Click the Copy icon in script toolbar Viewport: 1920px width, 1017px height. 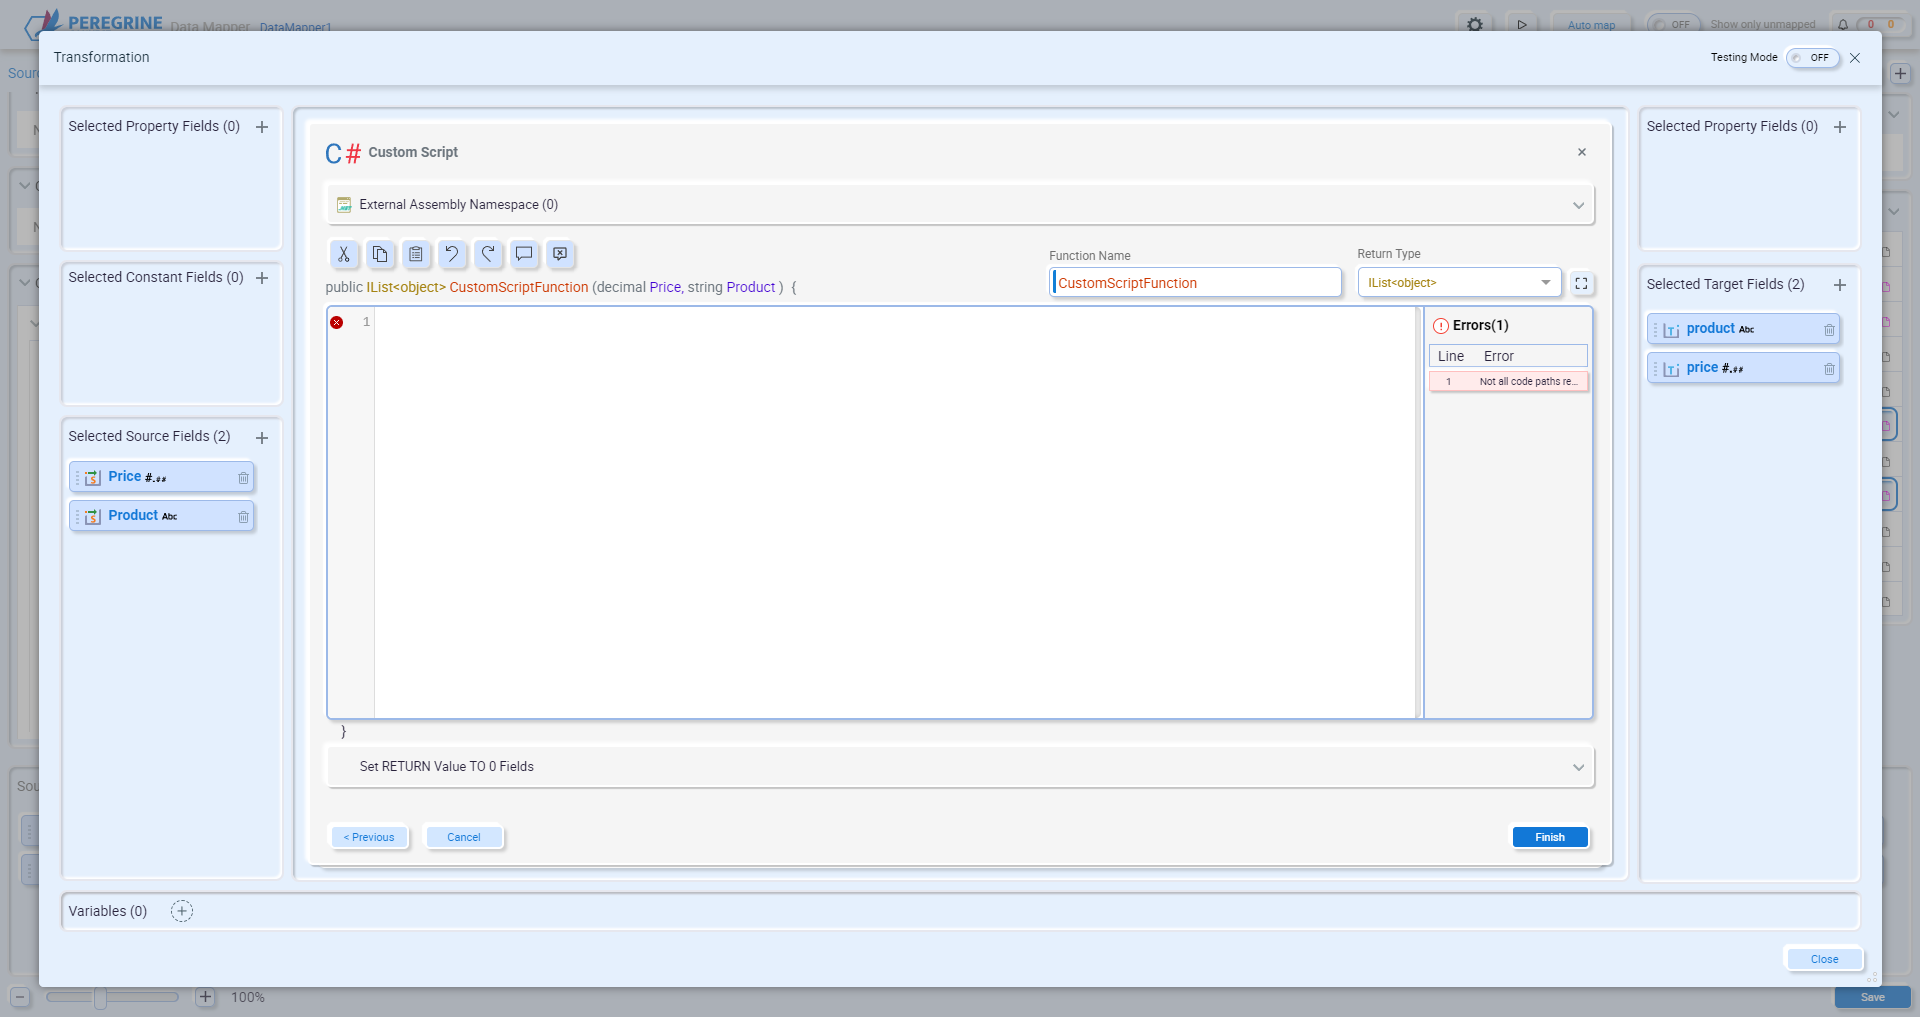point(380,254)
